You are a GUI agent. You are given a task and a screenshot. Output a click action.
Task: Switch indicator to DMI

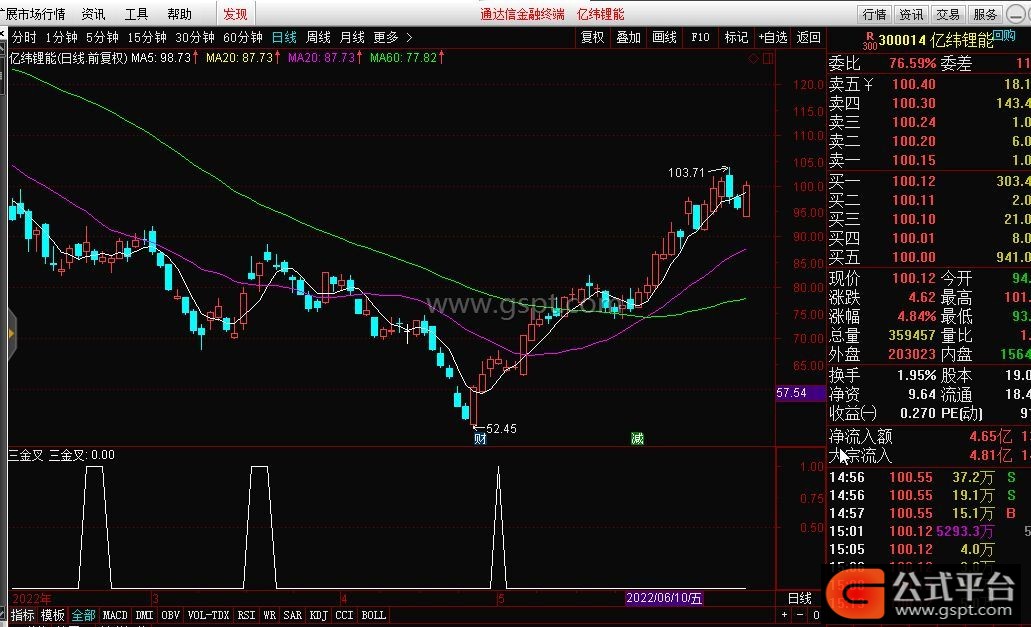click(x=144, y=615)
